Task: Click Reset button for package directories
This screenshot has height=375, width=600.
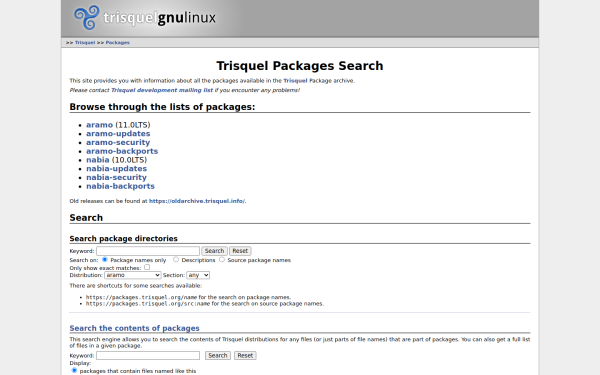Action: (240, 251)
